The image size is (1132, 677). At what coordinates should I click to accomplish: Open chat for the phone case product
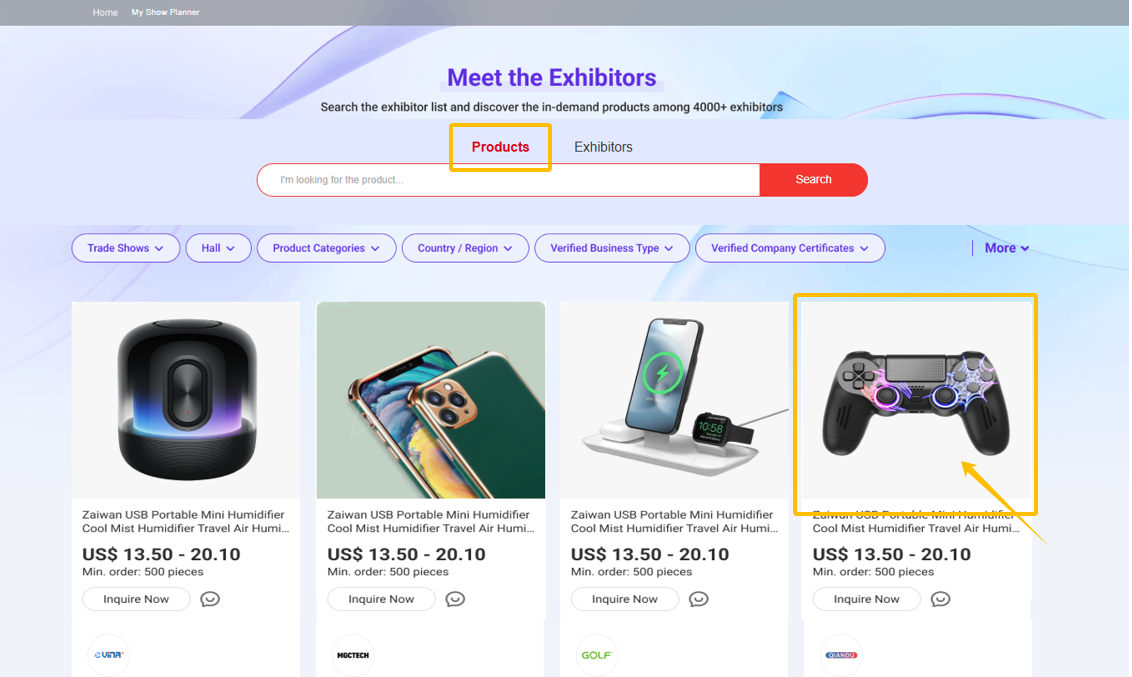click(x=455, y=599)
